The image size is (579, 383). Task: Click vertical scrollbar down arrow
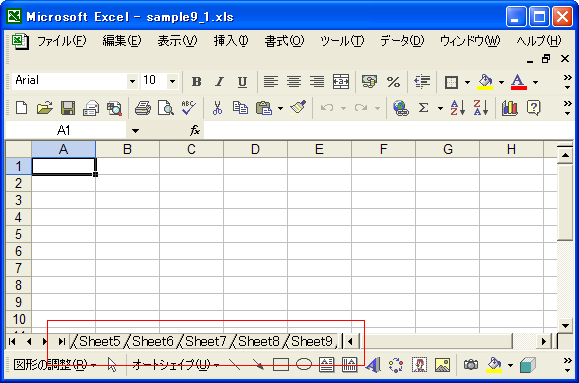click(565, 325)
